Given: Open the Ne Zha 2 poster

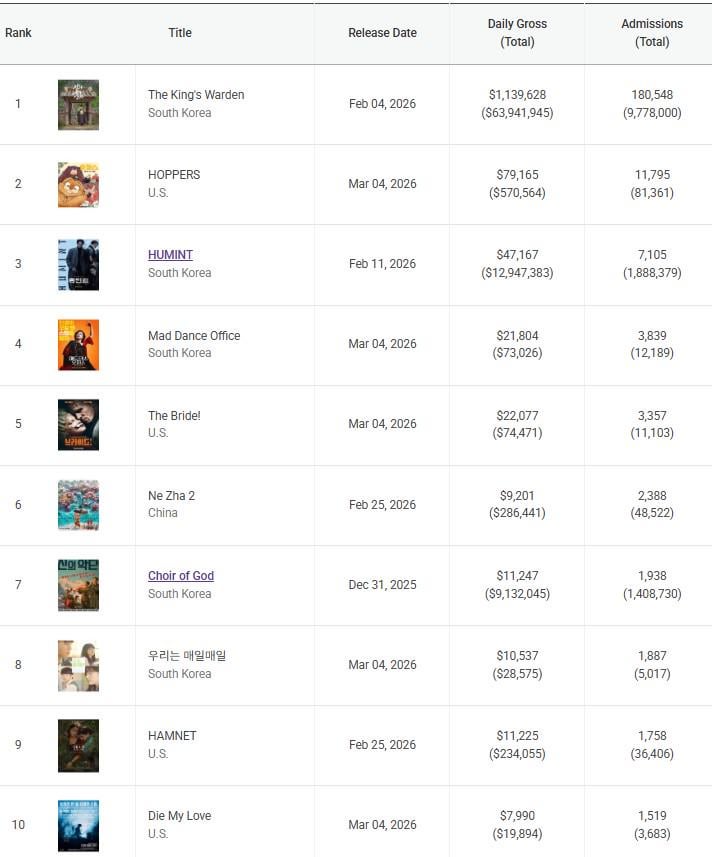Looking at the screenshot, I should pos(78,505).
